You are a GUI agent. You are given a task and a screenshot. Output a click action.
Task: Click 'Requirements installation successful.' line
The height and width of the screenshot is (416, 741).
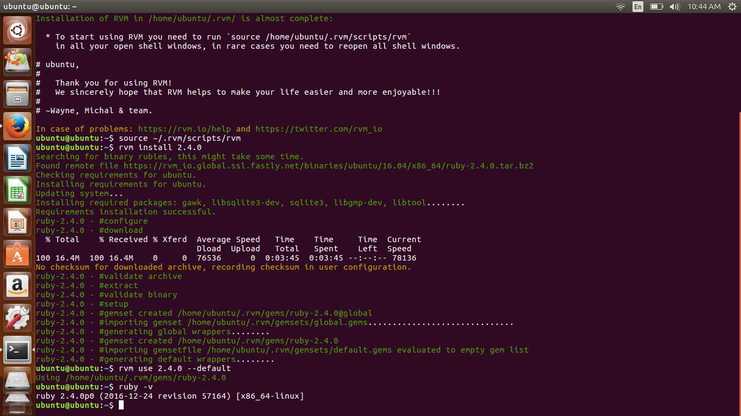(x=126, y=212)
